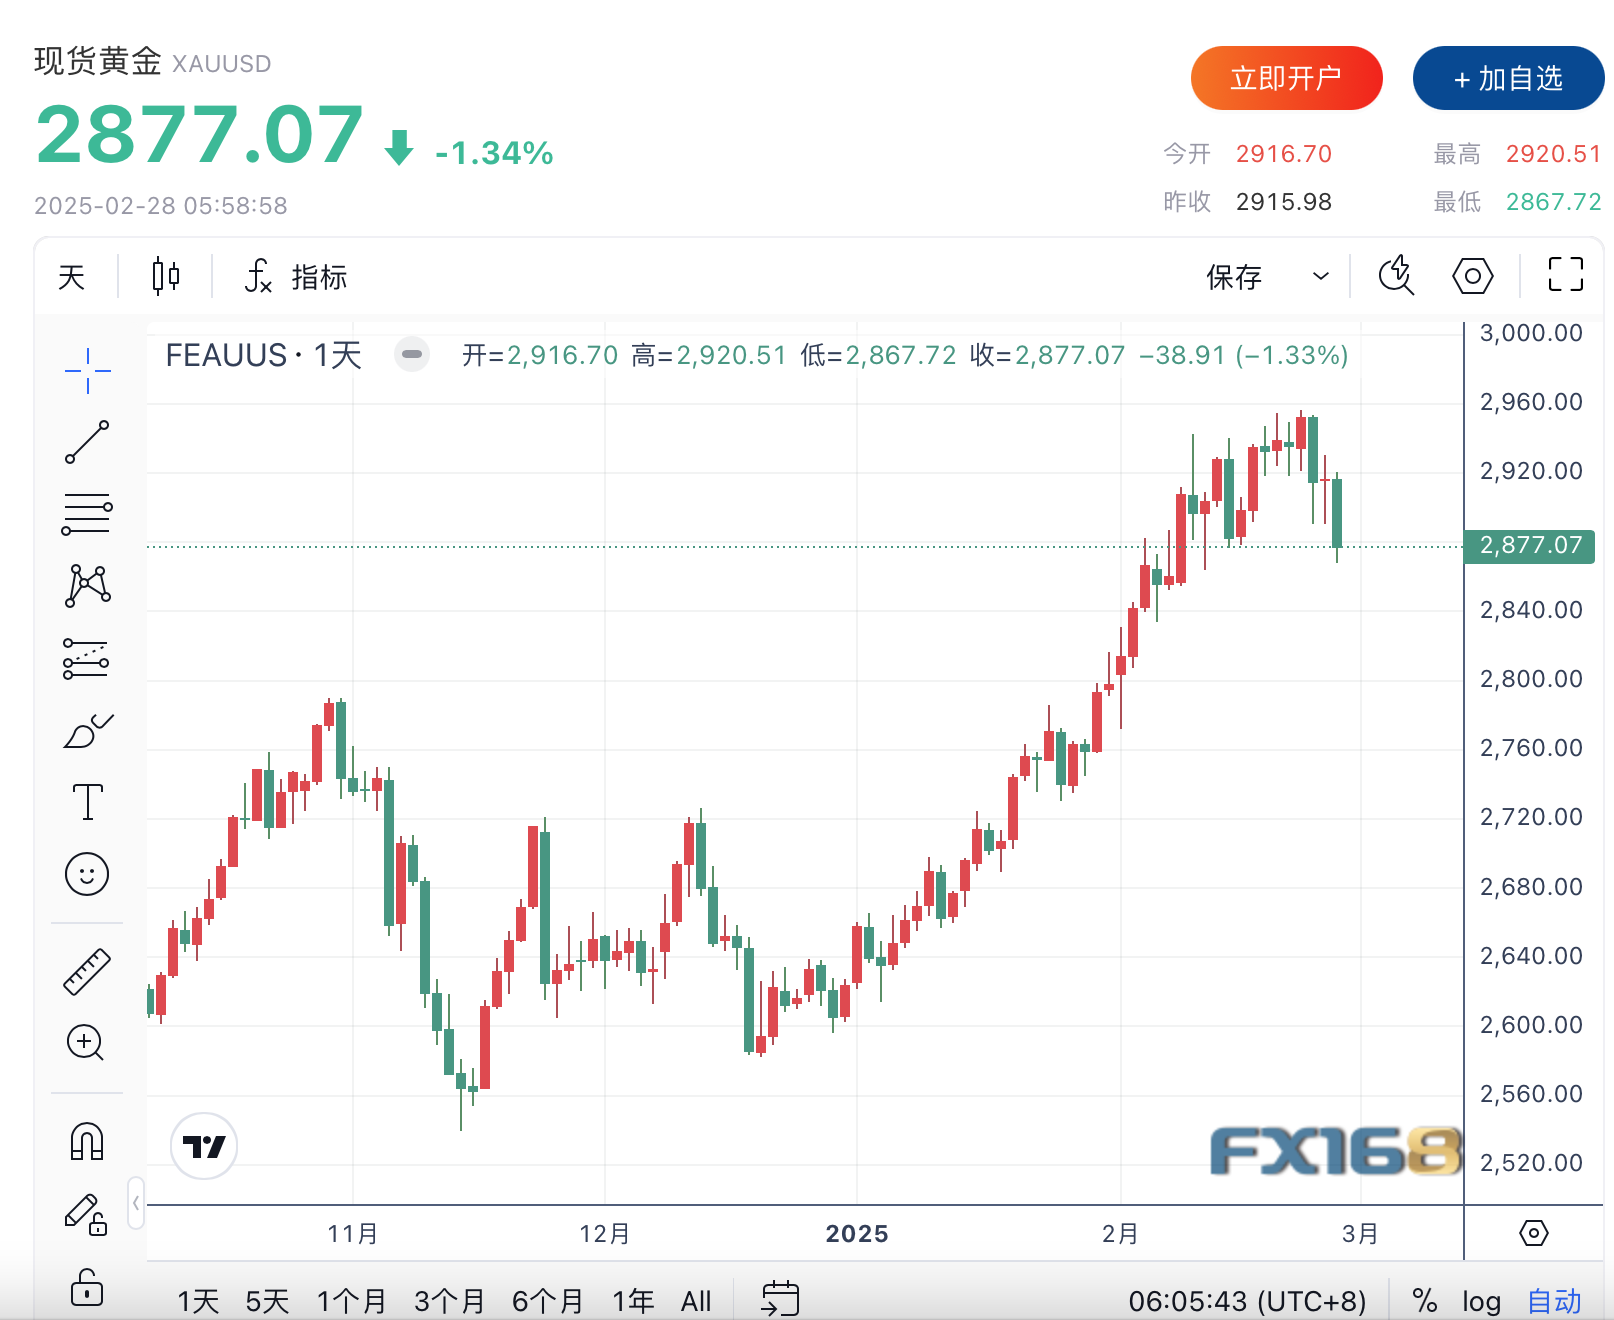Open the 天 time interval selector
Image resolution: width=1614 pixels, height=1320 pixels.
pos(72,277)
